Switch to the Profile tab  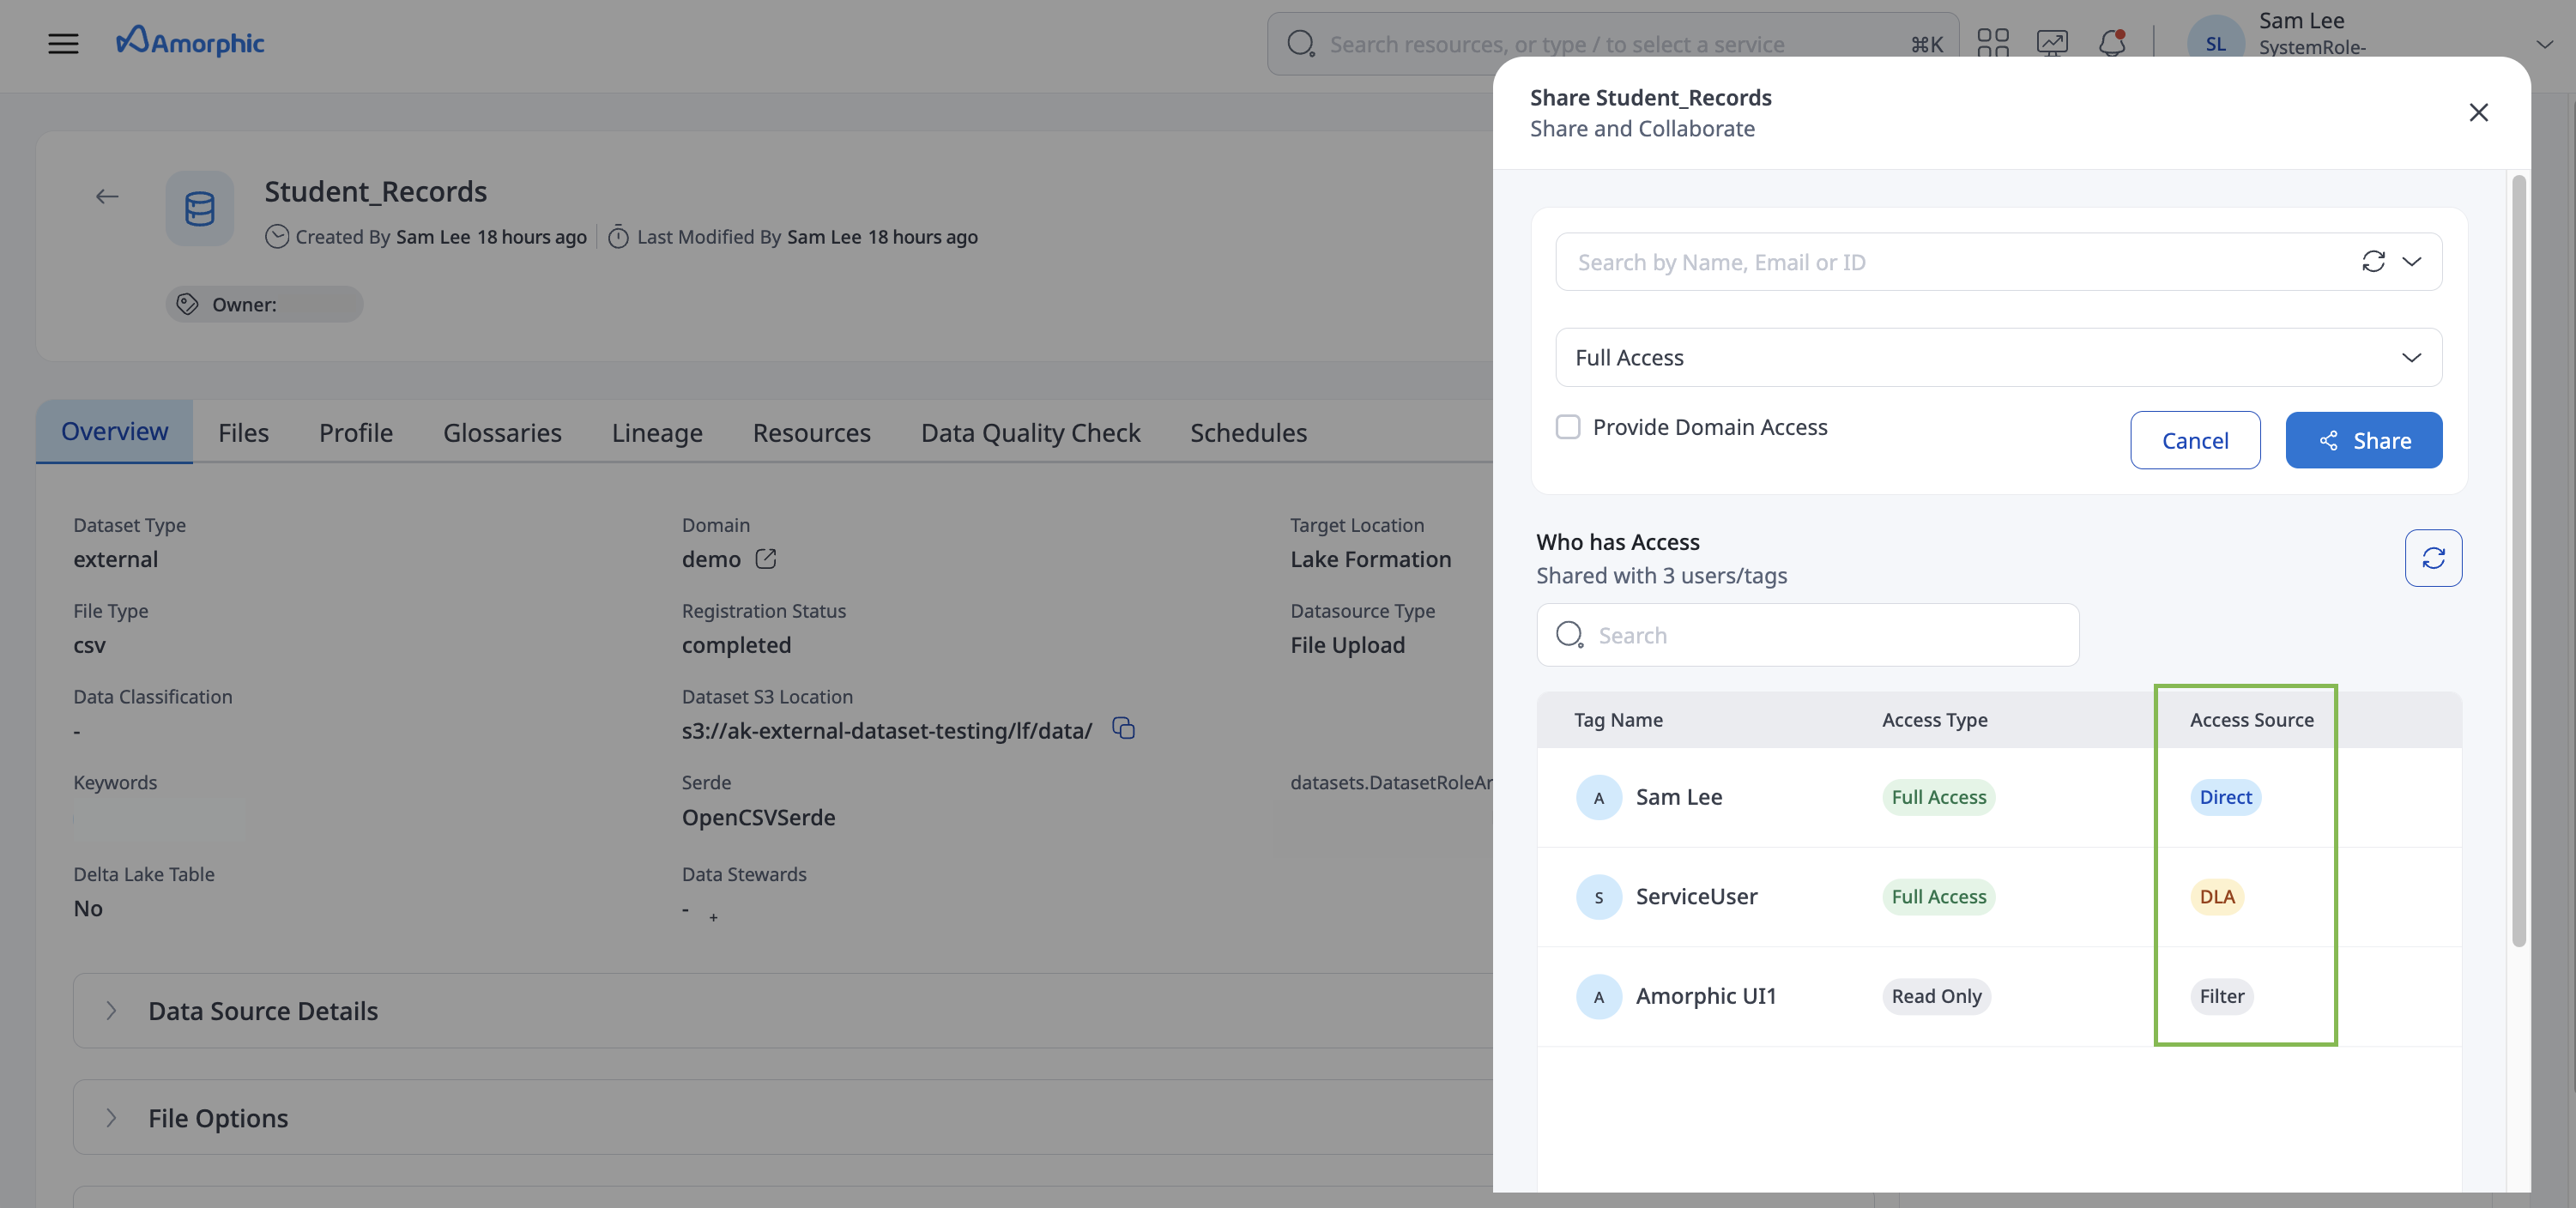(355, 432)
